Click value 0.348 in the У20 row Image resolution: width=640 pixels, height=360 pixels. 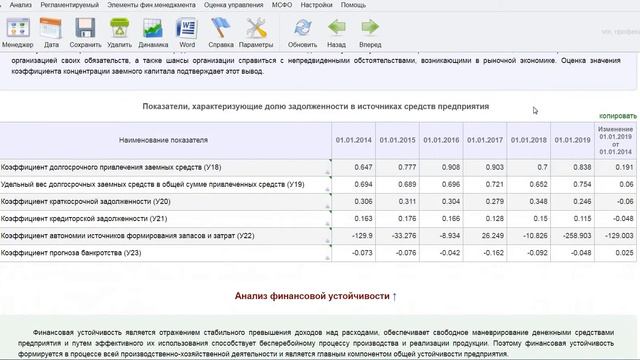tap(538, 202)
